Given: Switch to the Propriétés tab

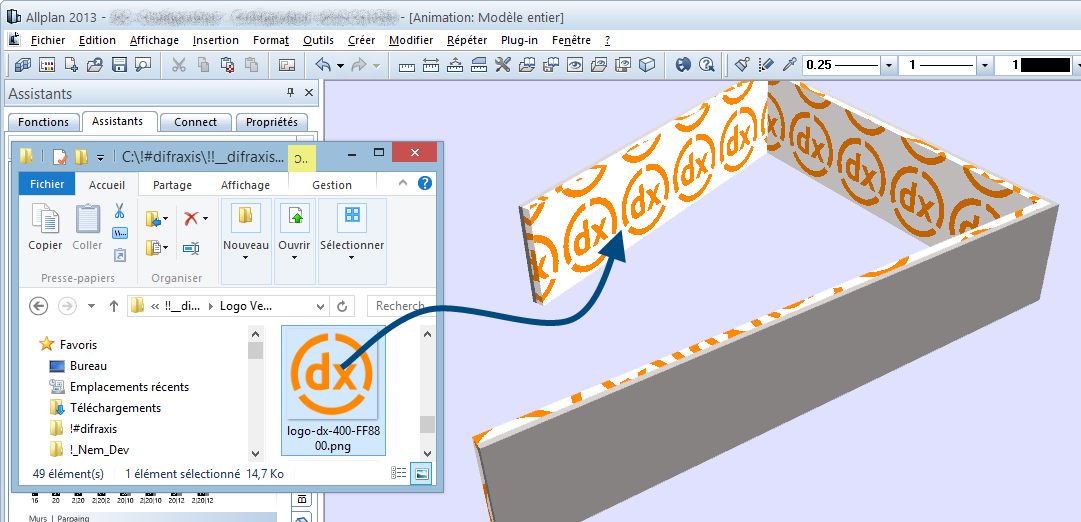Looking at the screenshot, I should click(272, 122).
